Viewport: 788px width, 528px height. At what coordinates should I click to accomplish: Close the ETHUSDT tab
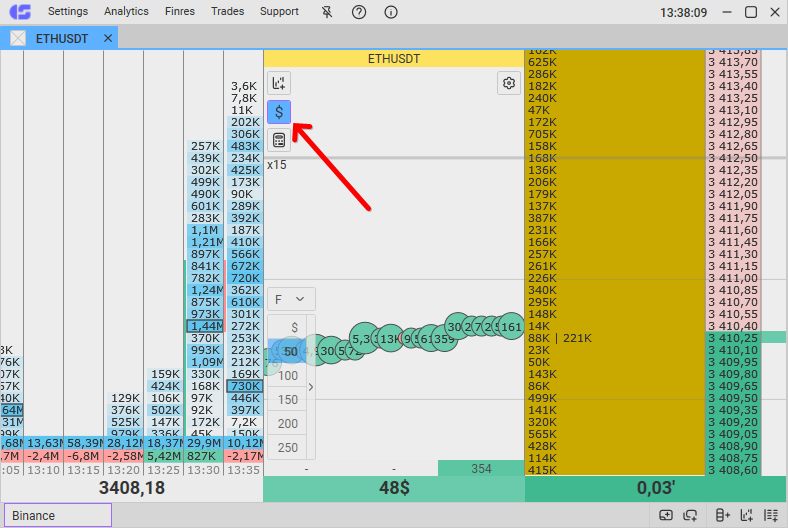click(108, 38)
